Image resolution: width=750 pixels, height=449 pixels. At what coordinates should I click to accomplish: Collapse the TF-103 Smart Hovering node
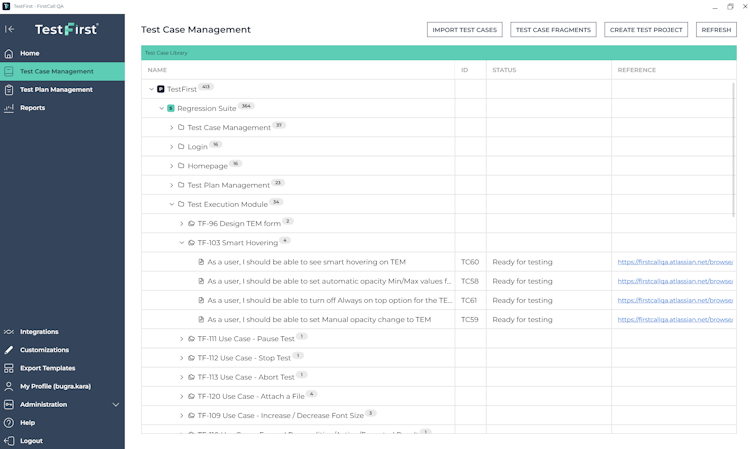[181, 242]
